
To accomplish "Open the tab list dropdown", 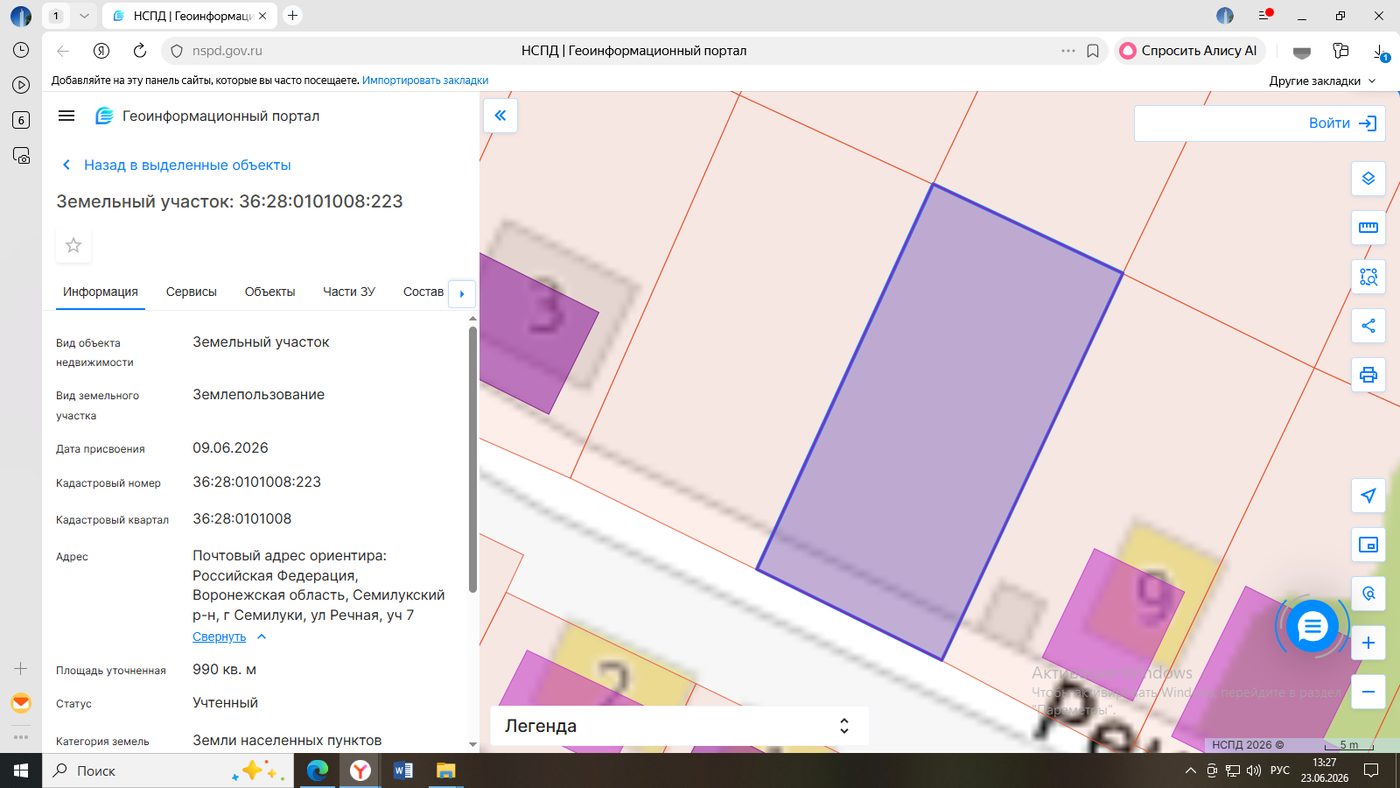I will point(84,16).
